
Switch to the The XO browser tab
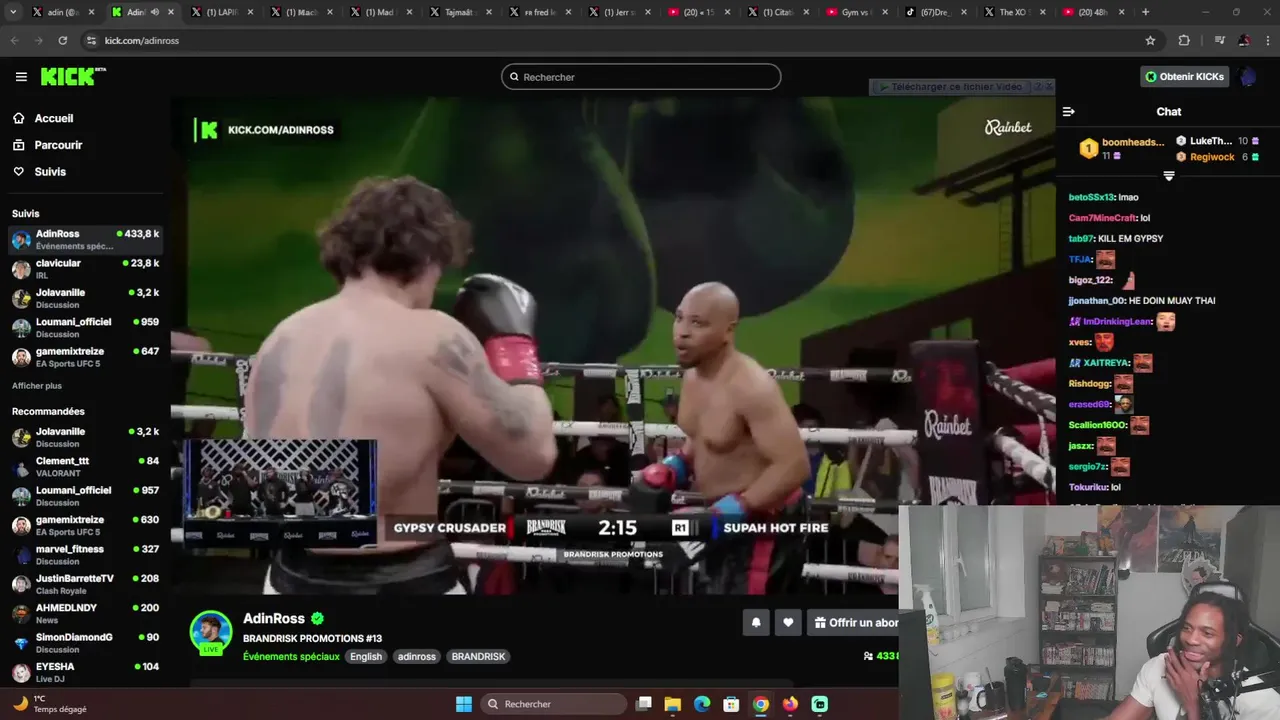pos(1014,12)
